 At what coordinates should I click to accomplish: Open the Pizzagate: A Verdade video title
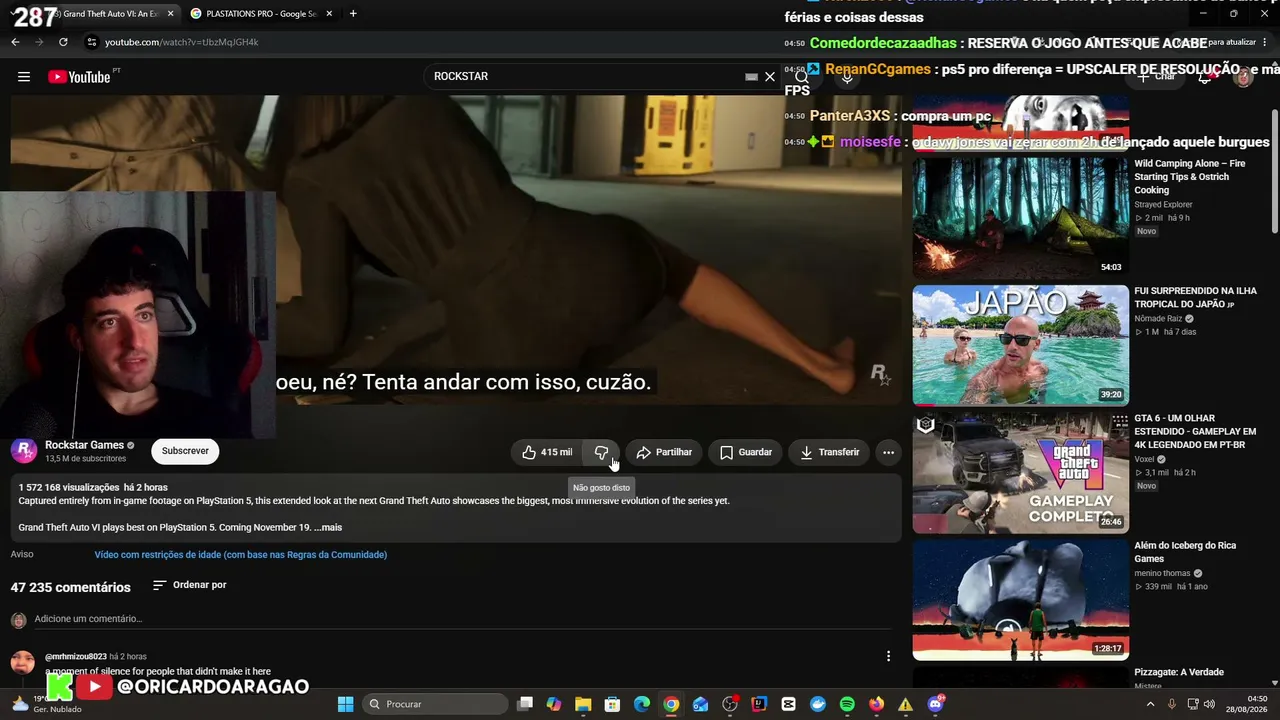pyautogui.click(x=1179, y=672)
